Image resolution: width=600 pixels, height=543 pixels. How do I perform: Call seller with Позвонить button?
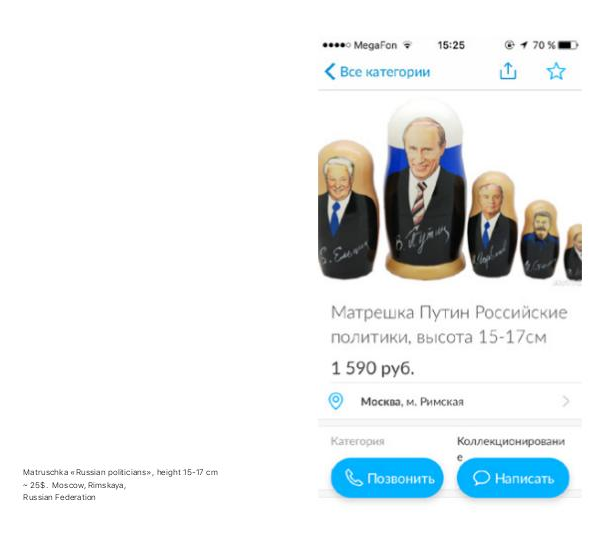point(387,478)
